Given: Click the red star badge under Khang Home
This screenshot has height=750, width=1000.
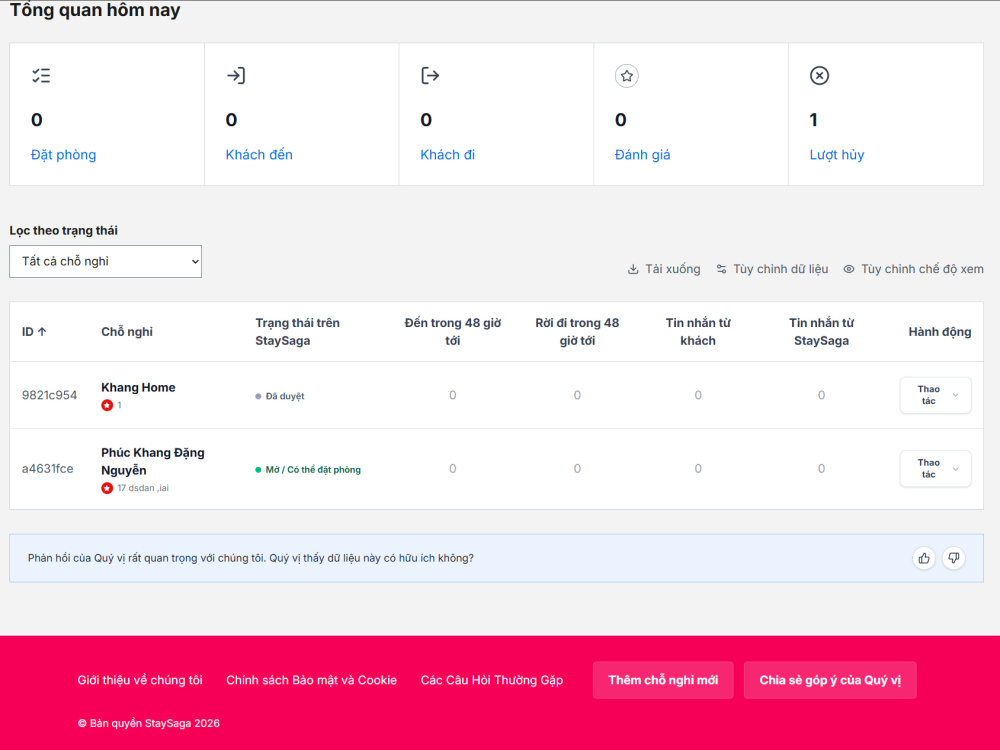Looking at the screenshot, I should click(x=107, y=405).
